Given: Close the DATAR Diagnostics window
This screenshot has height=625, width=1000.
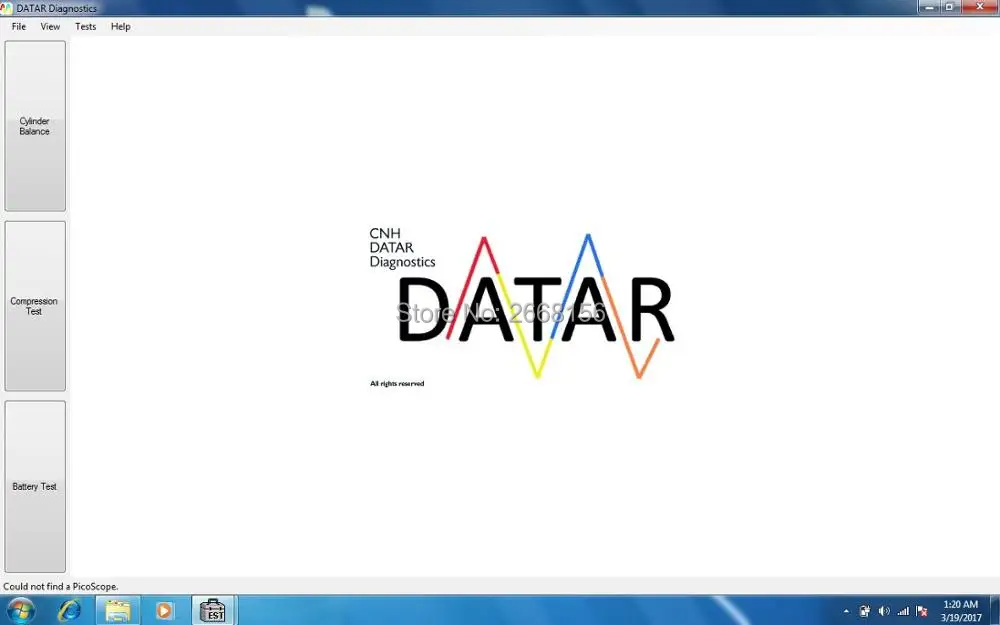Looking at the screenshot, I should (980, 7).
